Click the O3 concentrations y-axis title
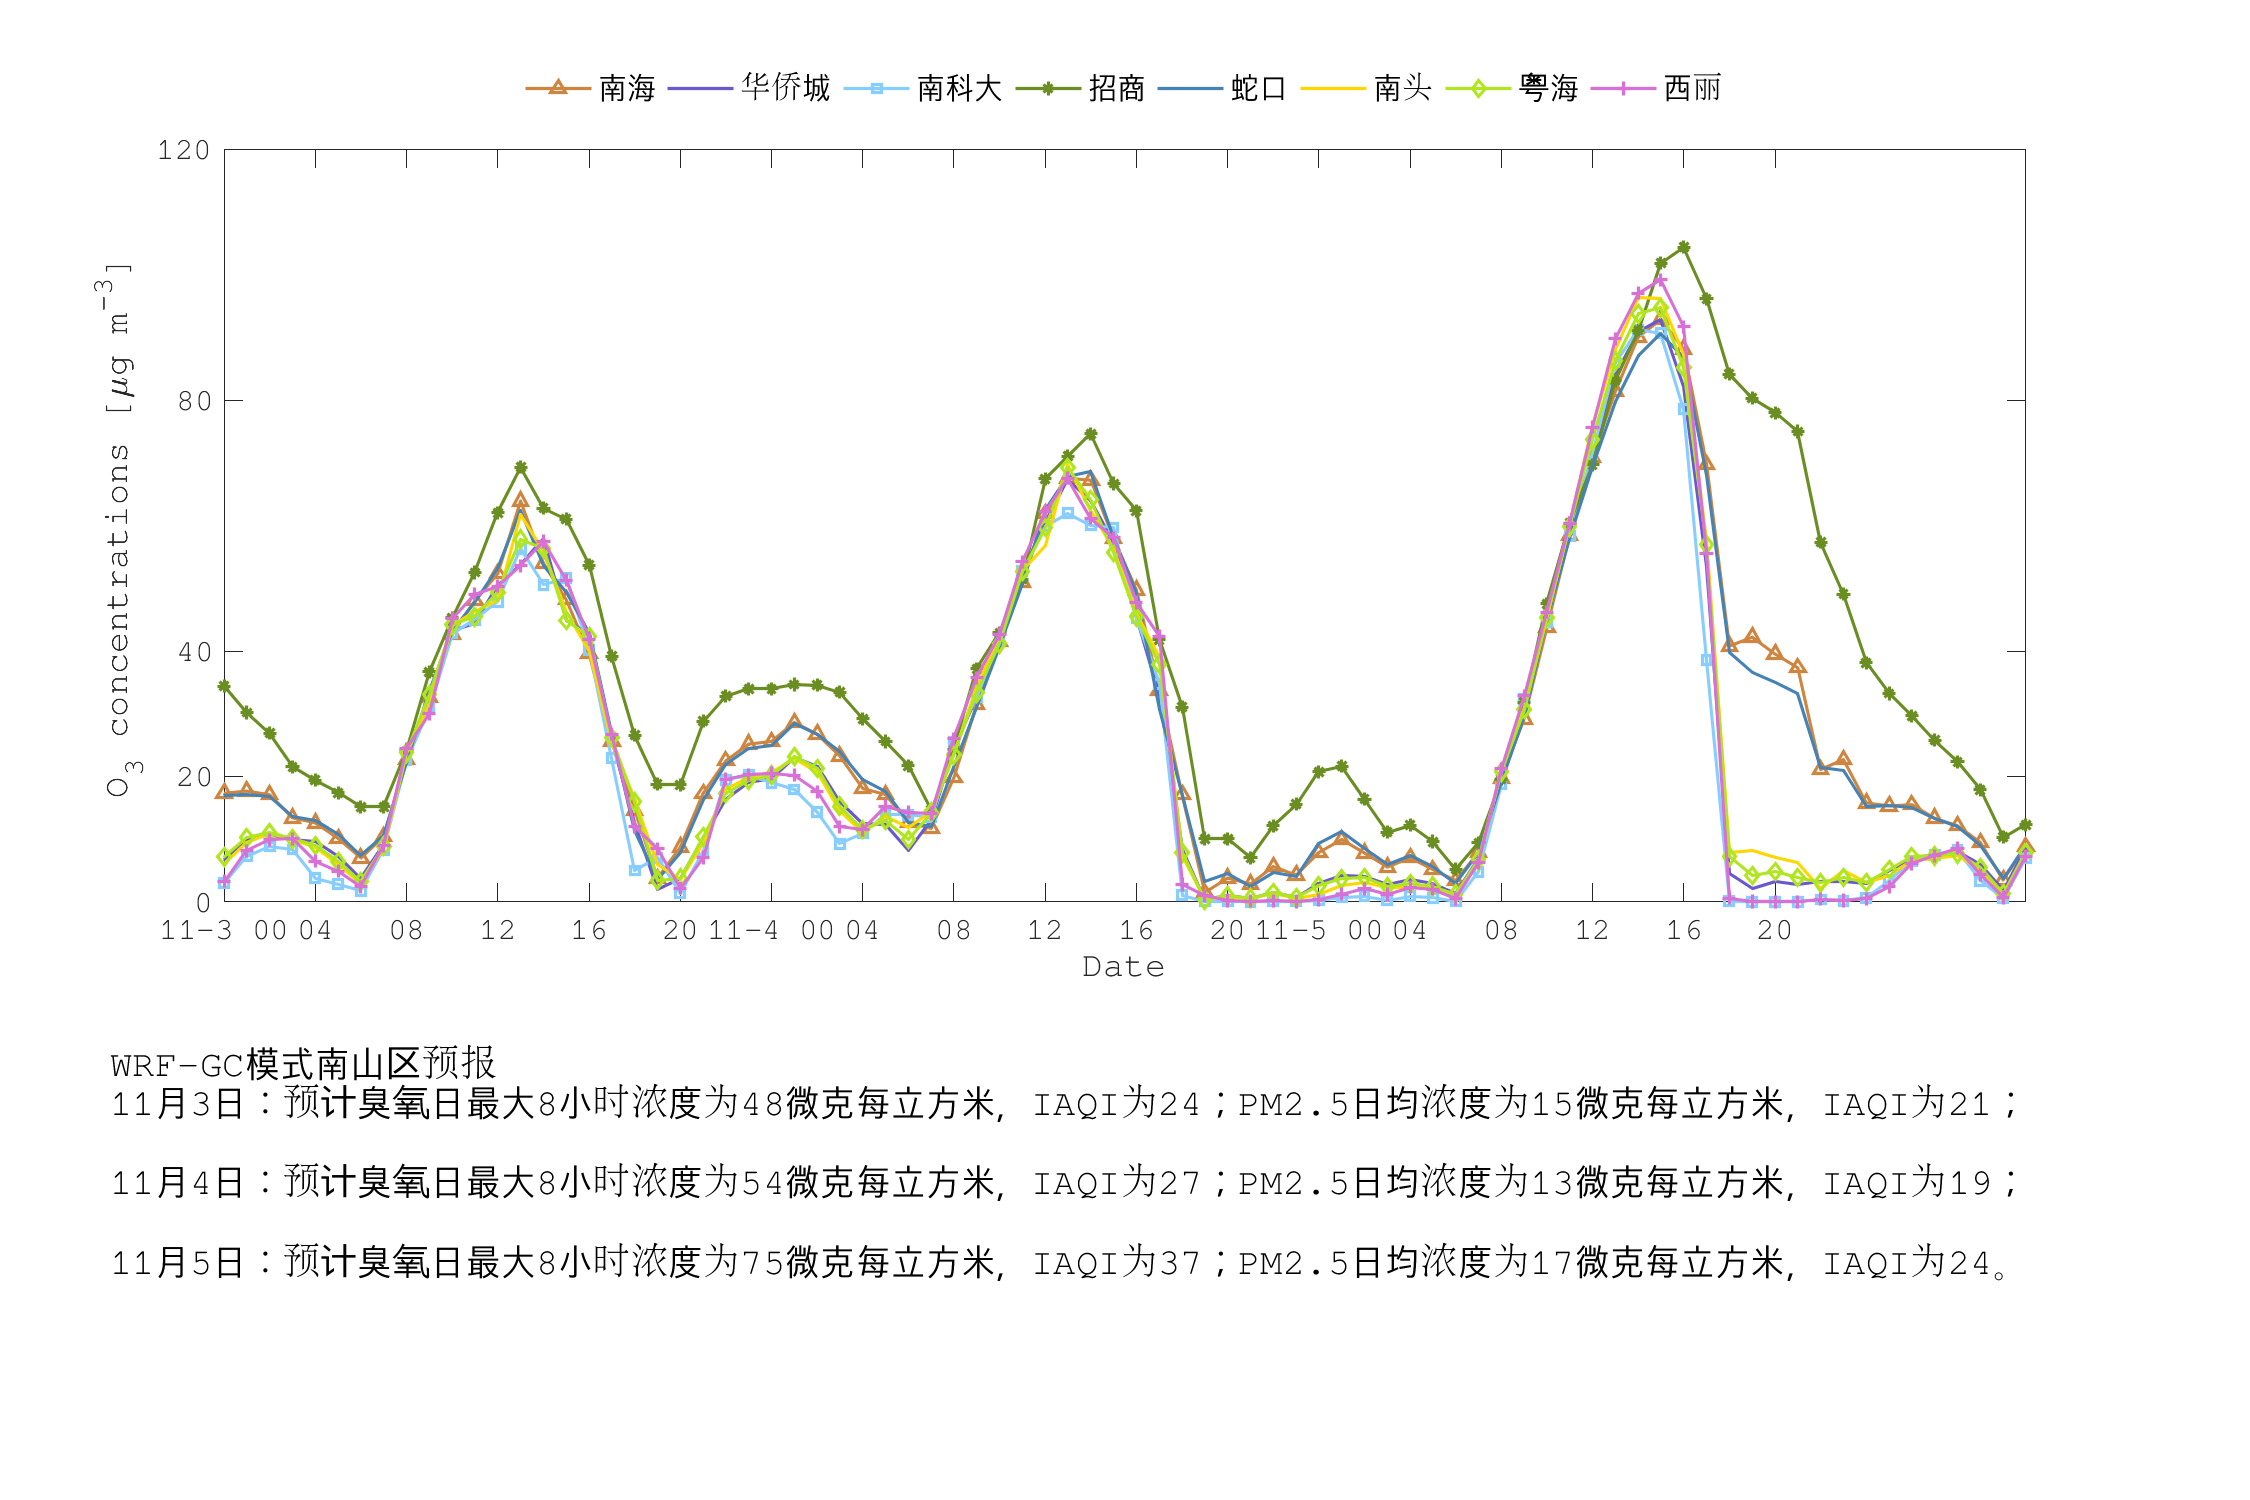2250x1500 pixels. [x=118, y=530]
